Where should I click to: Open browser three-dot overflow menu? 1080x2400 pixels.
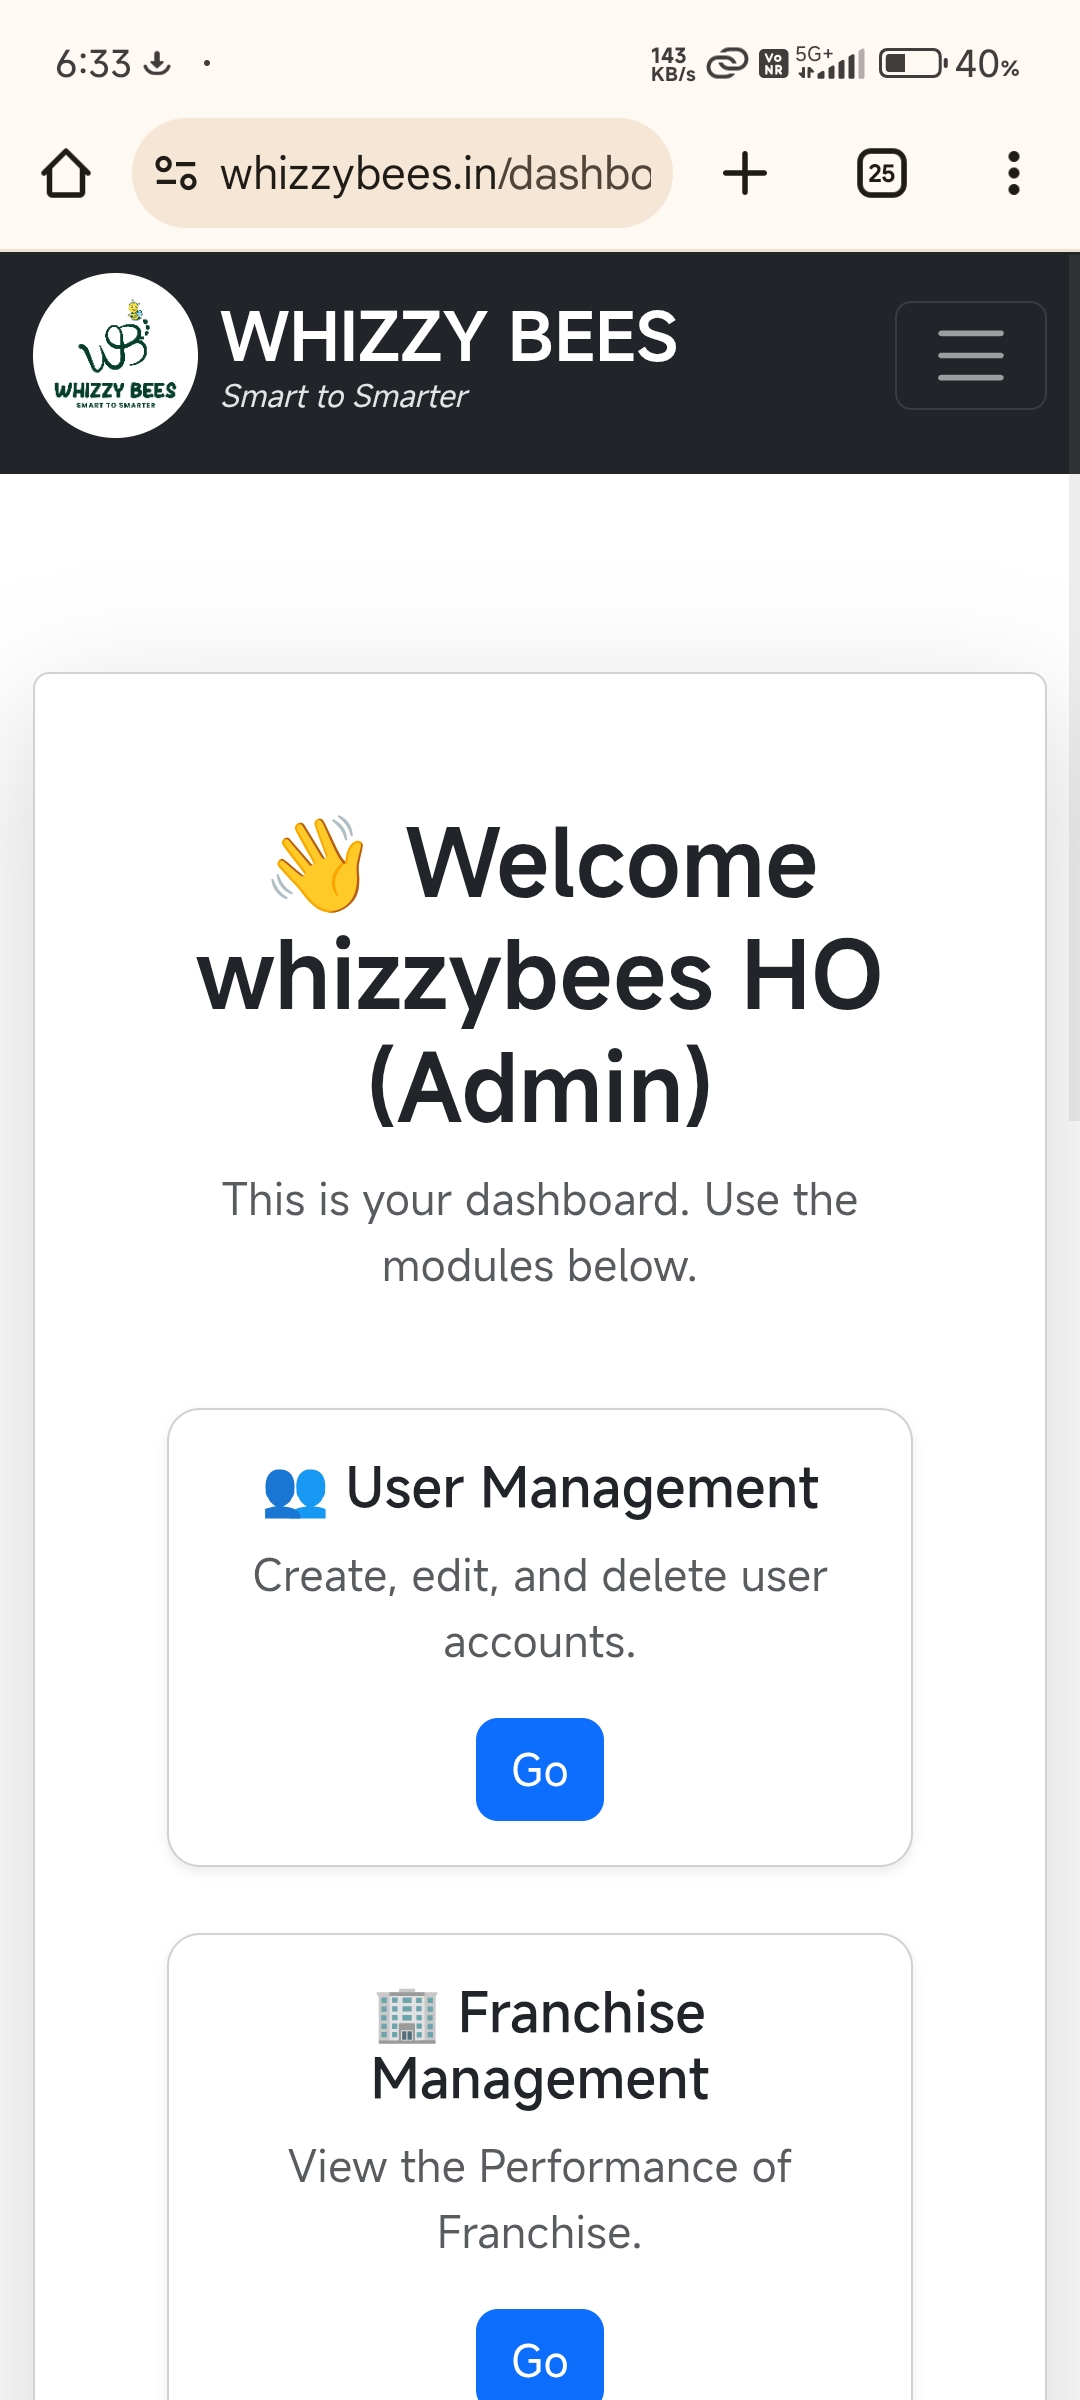(x=1014, y=173)
